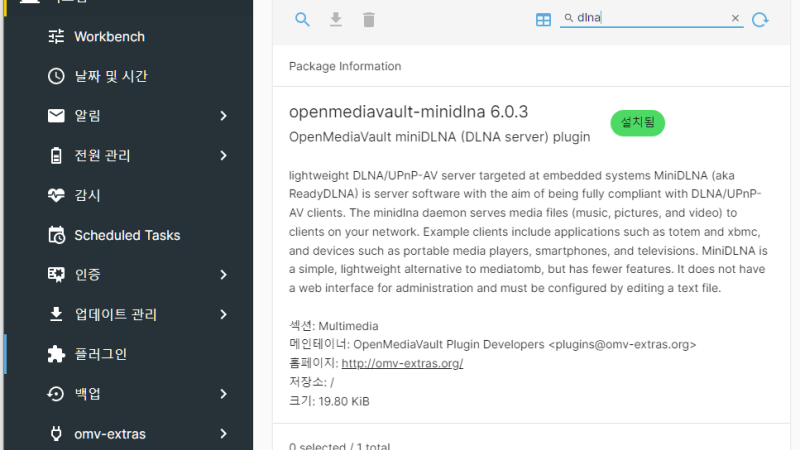Click the 0 selected / 1 total status

click(339, 446)
